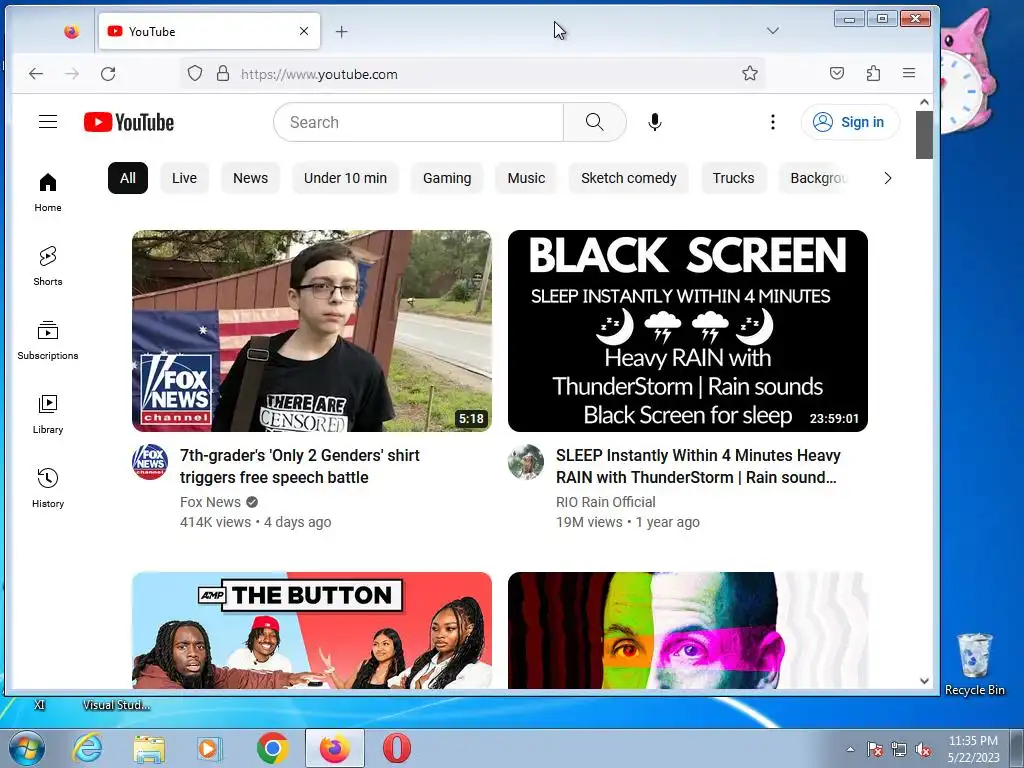The width and height of the screenshot is (1024, 768).
Task: Open Fox News channel name link
Action: [210, 502]
